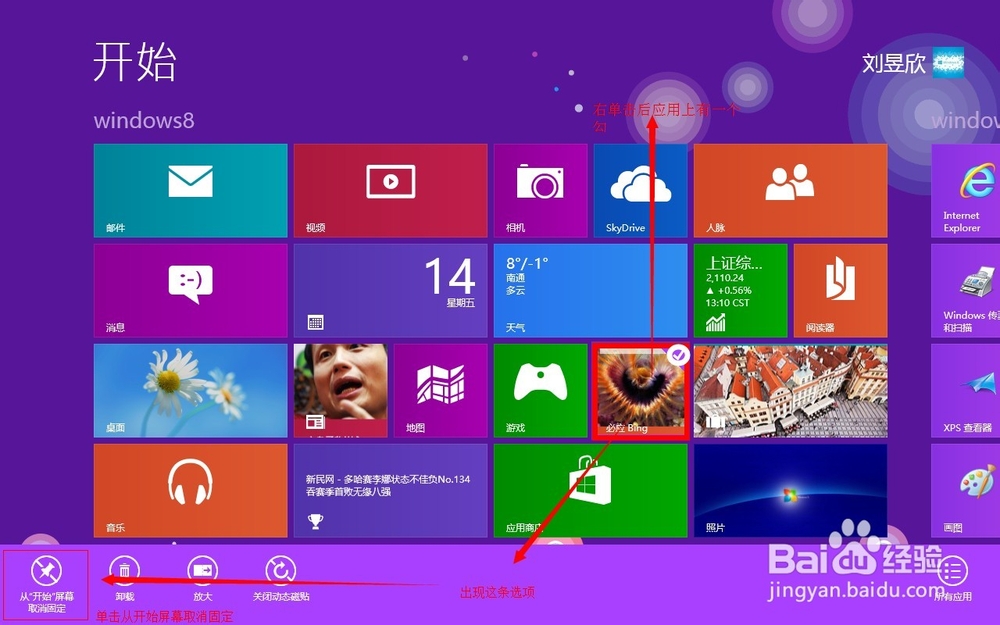Open the Video (视频) tile

pyautogui.click(x=390, y=191)
